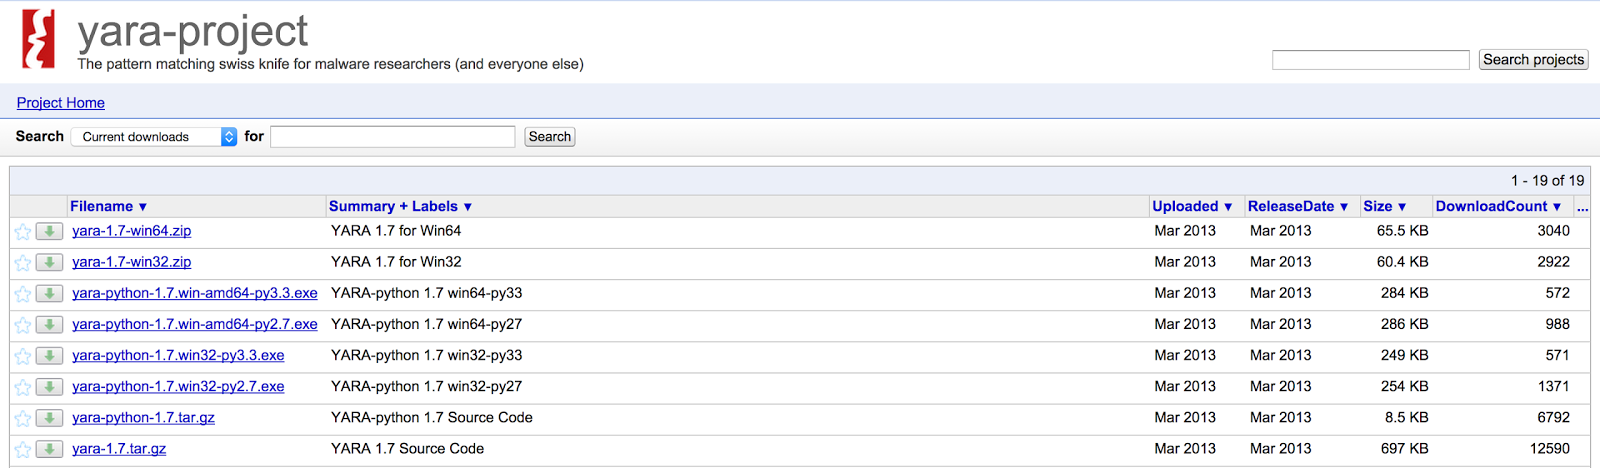1600x468 pixels.
Task: Click download icon for yara-python win32-py2.7 exe
Action: pos(49,387)
